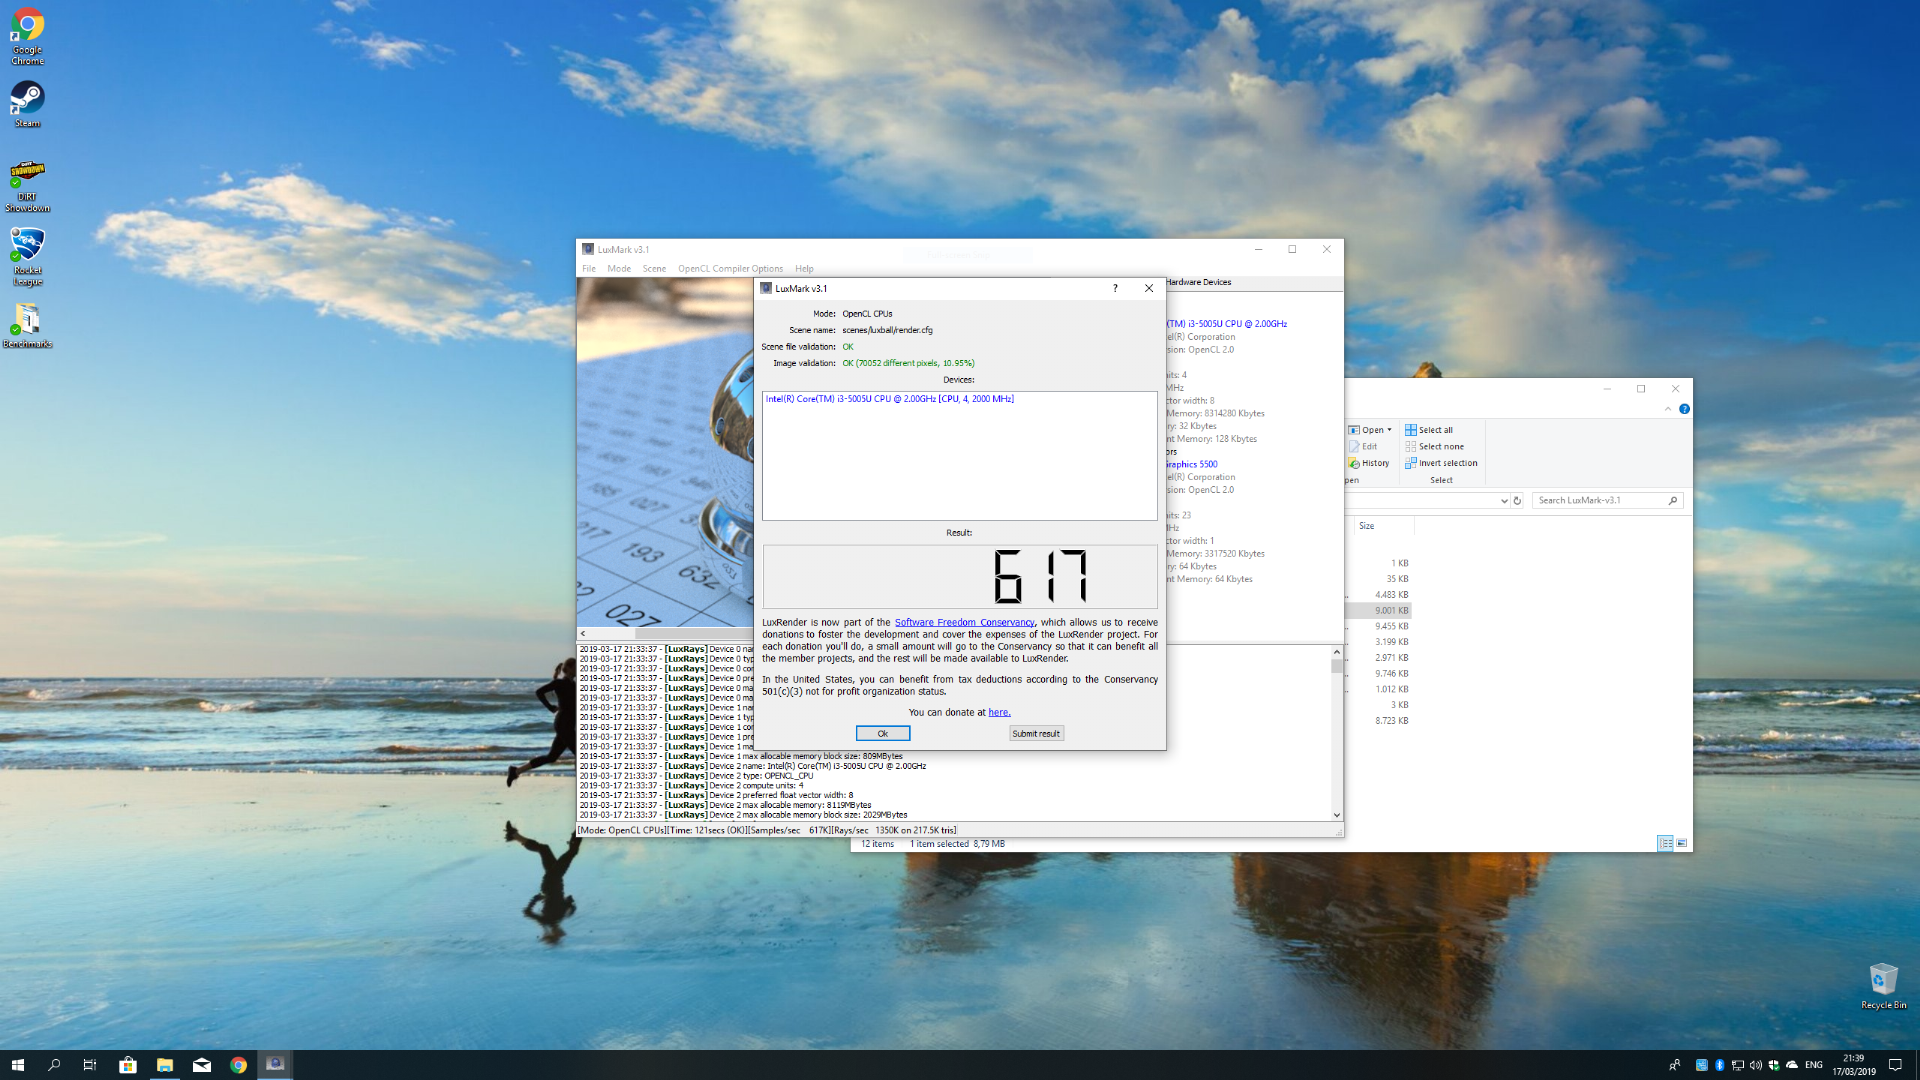The width and height of the screenshot is (1920, 1080).
Task: Switch Explorer to large icons view
Action: click(1681, 843)
